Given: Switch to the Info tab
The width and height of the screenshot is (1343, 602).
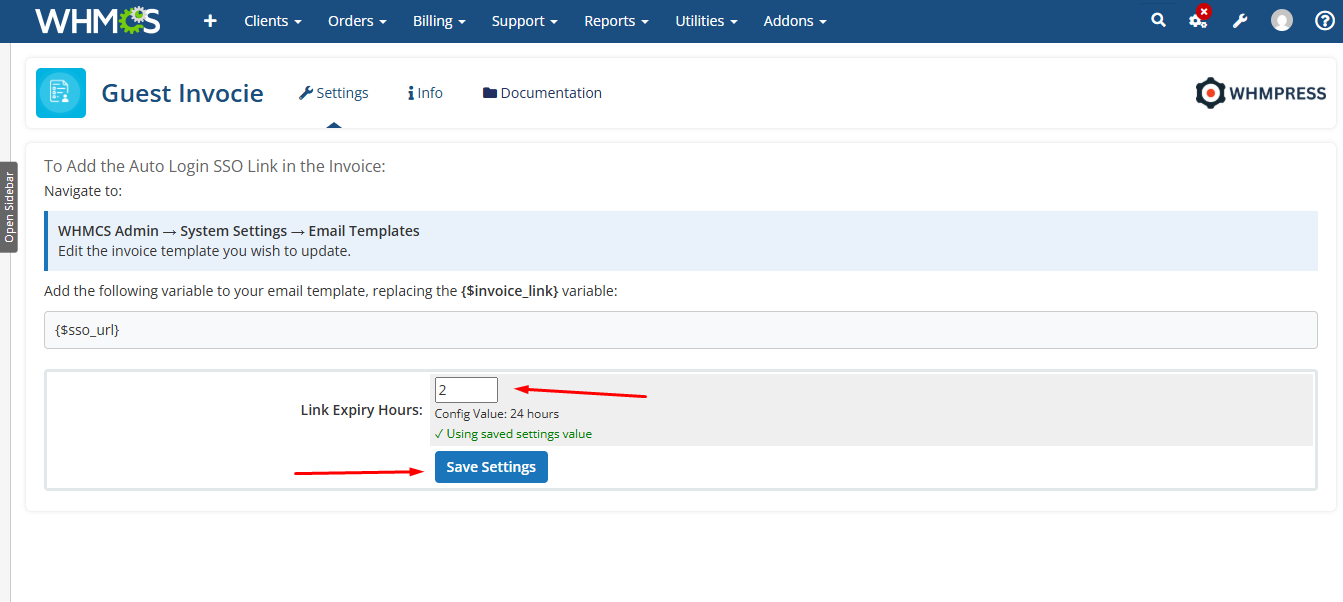Looking at the screenshot, I should pyautogui.click(x=425, y=93).
